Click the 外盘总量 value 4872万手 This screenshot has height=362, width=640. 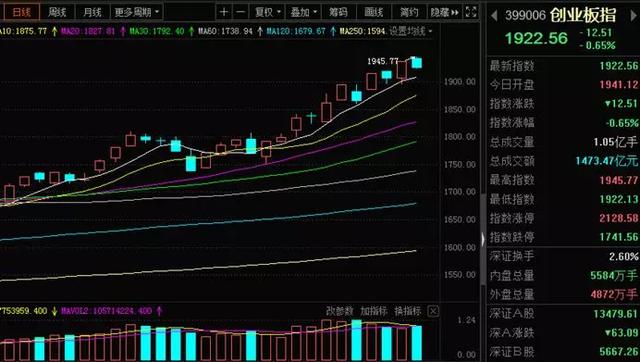coord(614,294)
